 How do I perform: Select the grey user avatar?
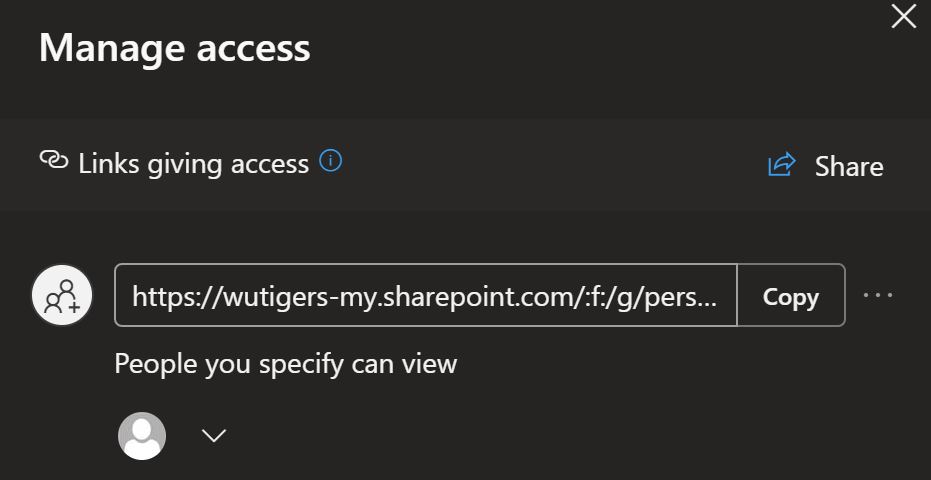[x=142, y=435]
